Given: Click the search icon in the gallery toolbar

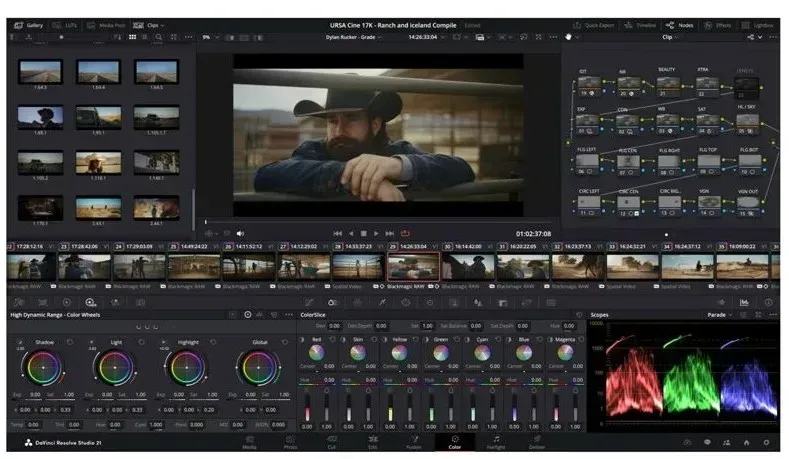Looking at the screenshot, I should pos(159,37).
